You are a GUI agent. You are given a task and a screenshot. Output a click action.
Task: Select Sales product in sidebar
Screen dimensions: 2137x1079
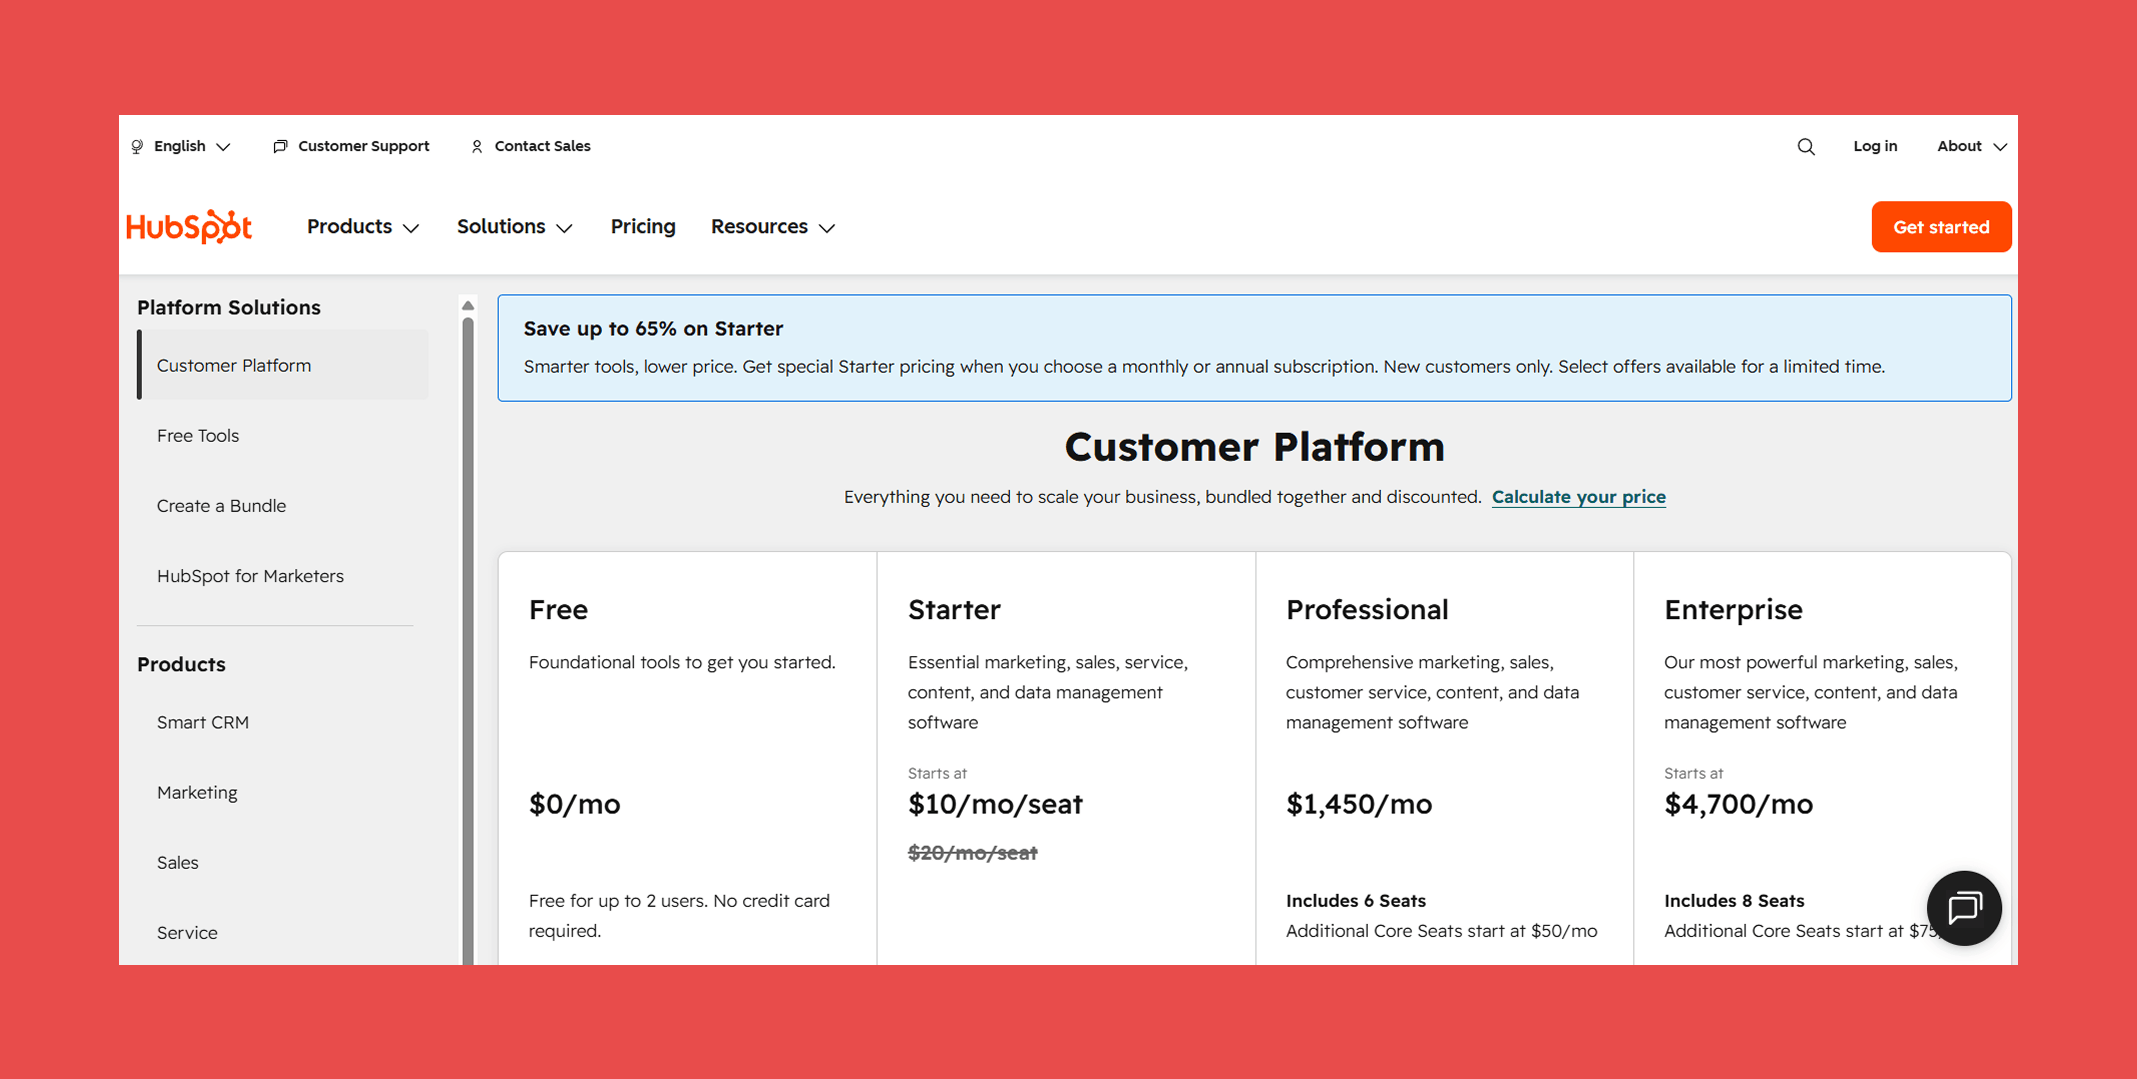pyautogui.click(x=178, y=862)
